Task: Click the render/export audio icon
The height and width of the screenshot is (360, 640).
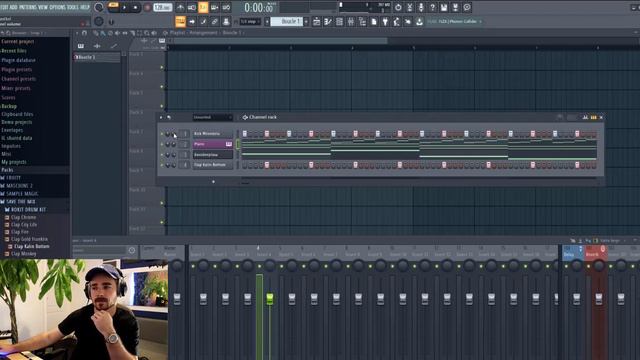Action: 455,7
